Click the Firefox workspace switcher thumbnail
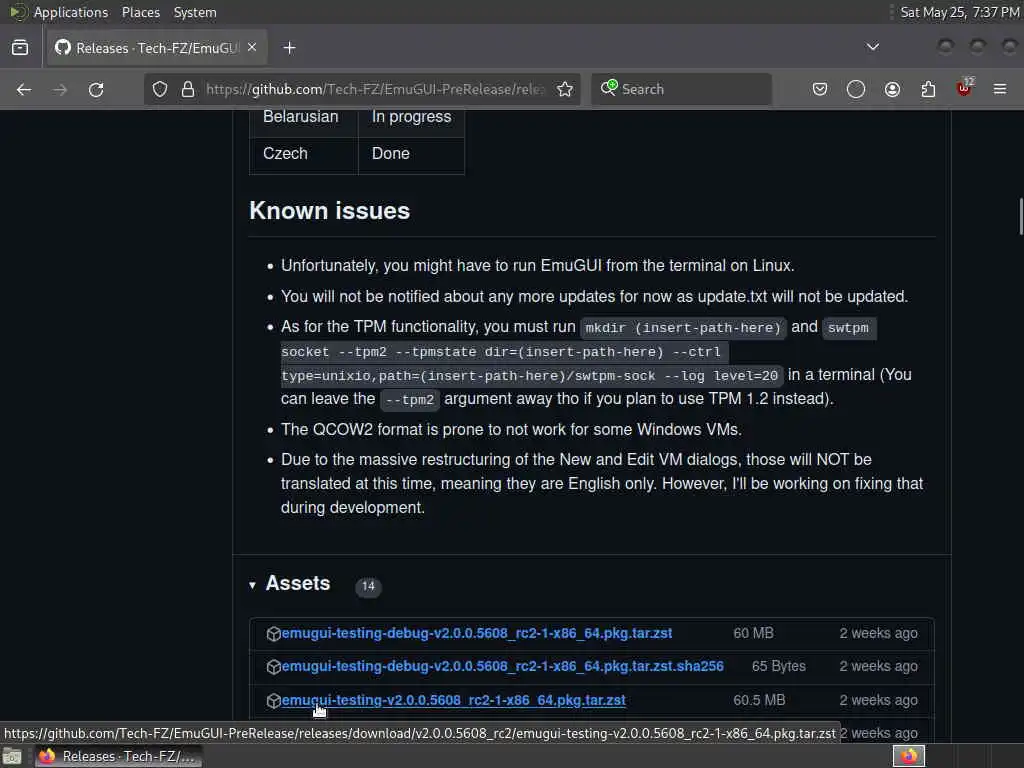The width and height of the screenshot is (1024, 768). tap(908, 756)
